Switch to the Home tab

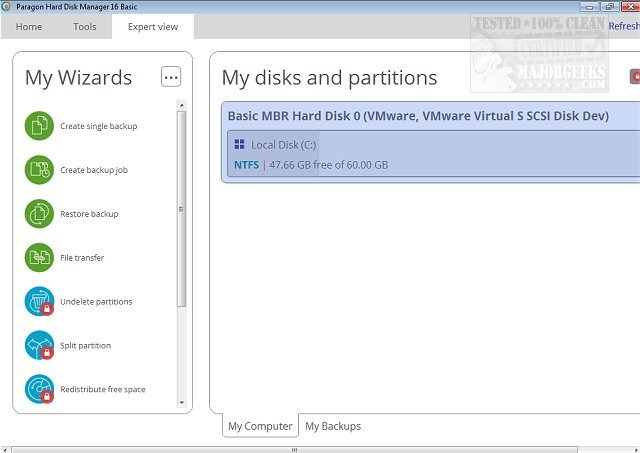[29, 27]
